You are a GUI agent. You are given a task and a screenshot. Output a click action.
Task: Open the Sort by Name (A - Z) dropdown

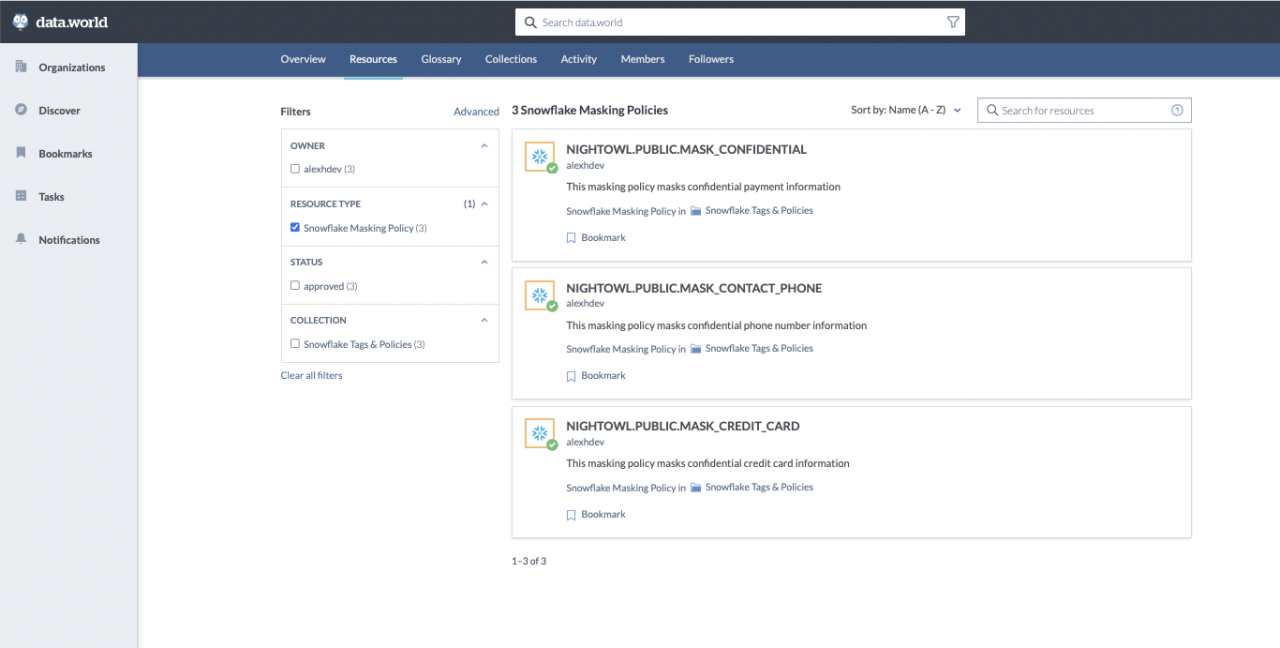(906, 110)
